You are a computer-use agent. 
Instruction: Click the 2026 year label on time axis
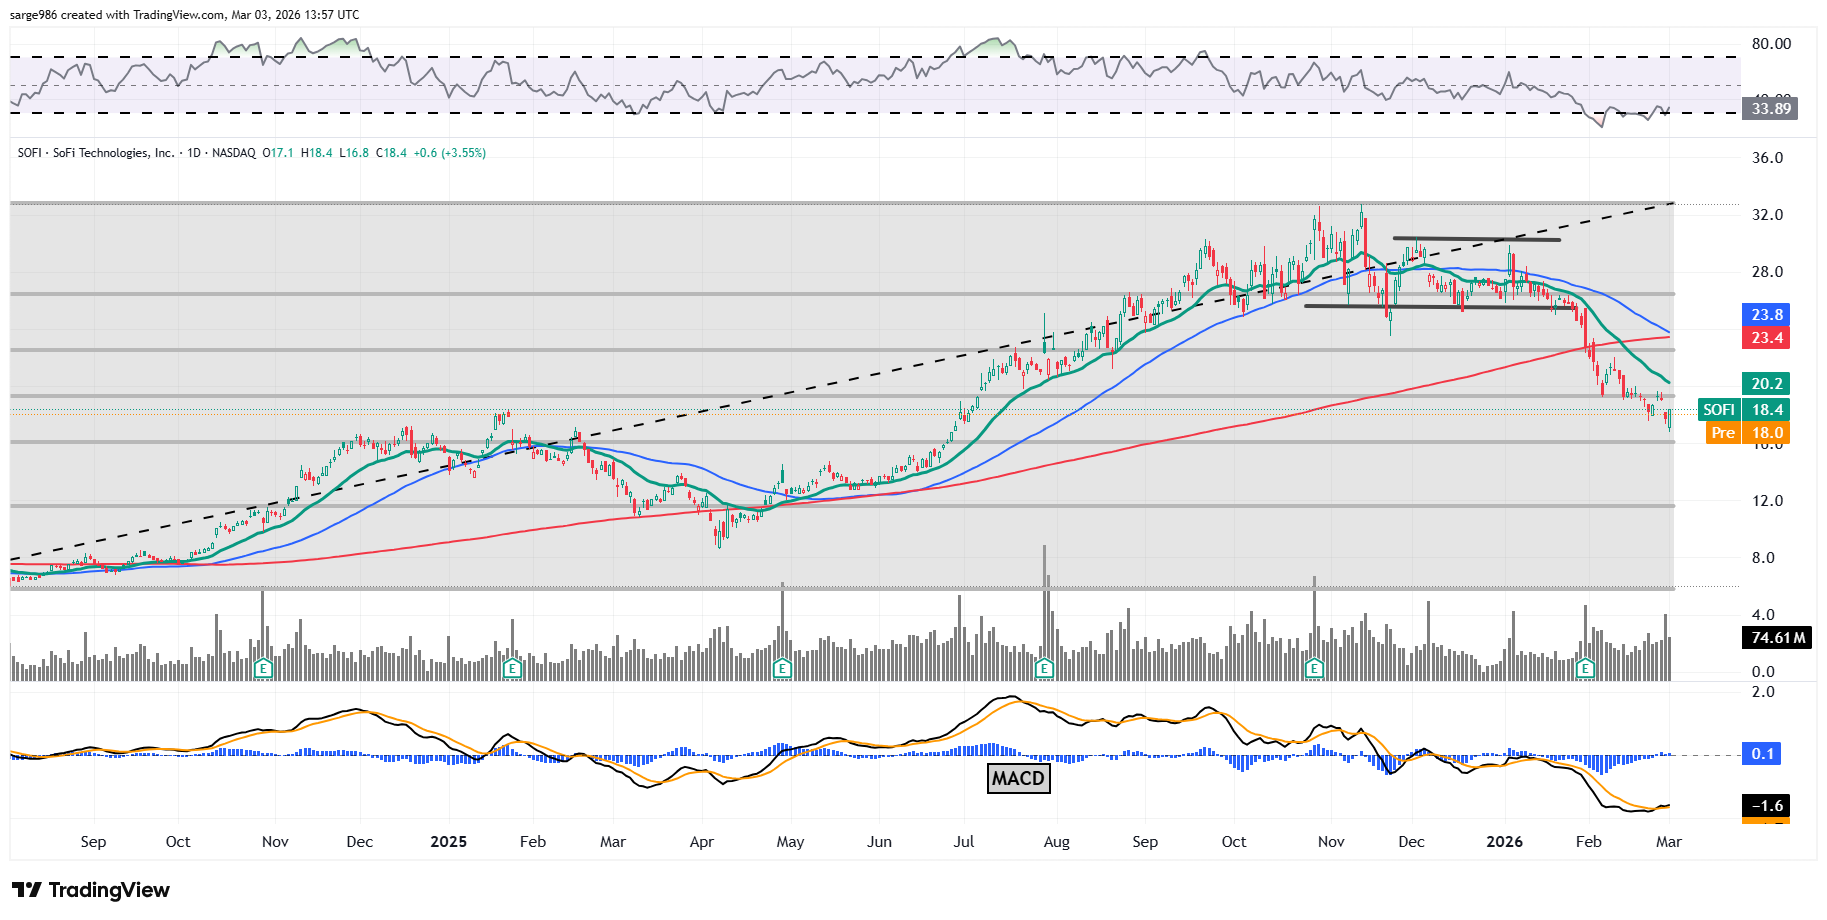pyautogui.click(x=1504, y=842)
